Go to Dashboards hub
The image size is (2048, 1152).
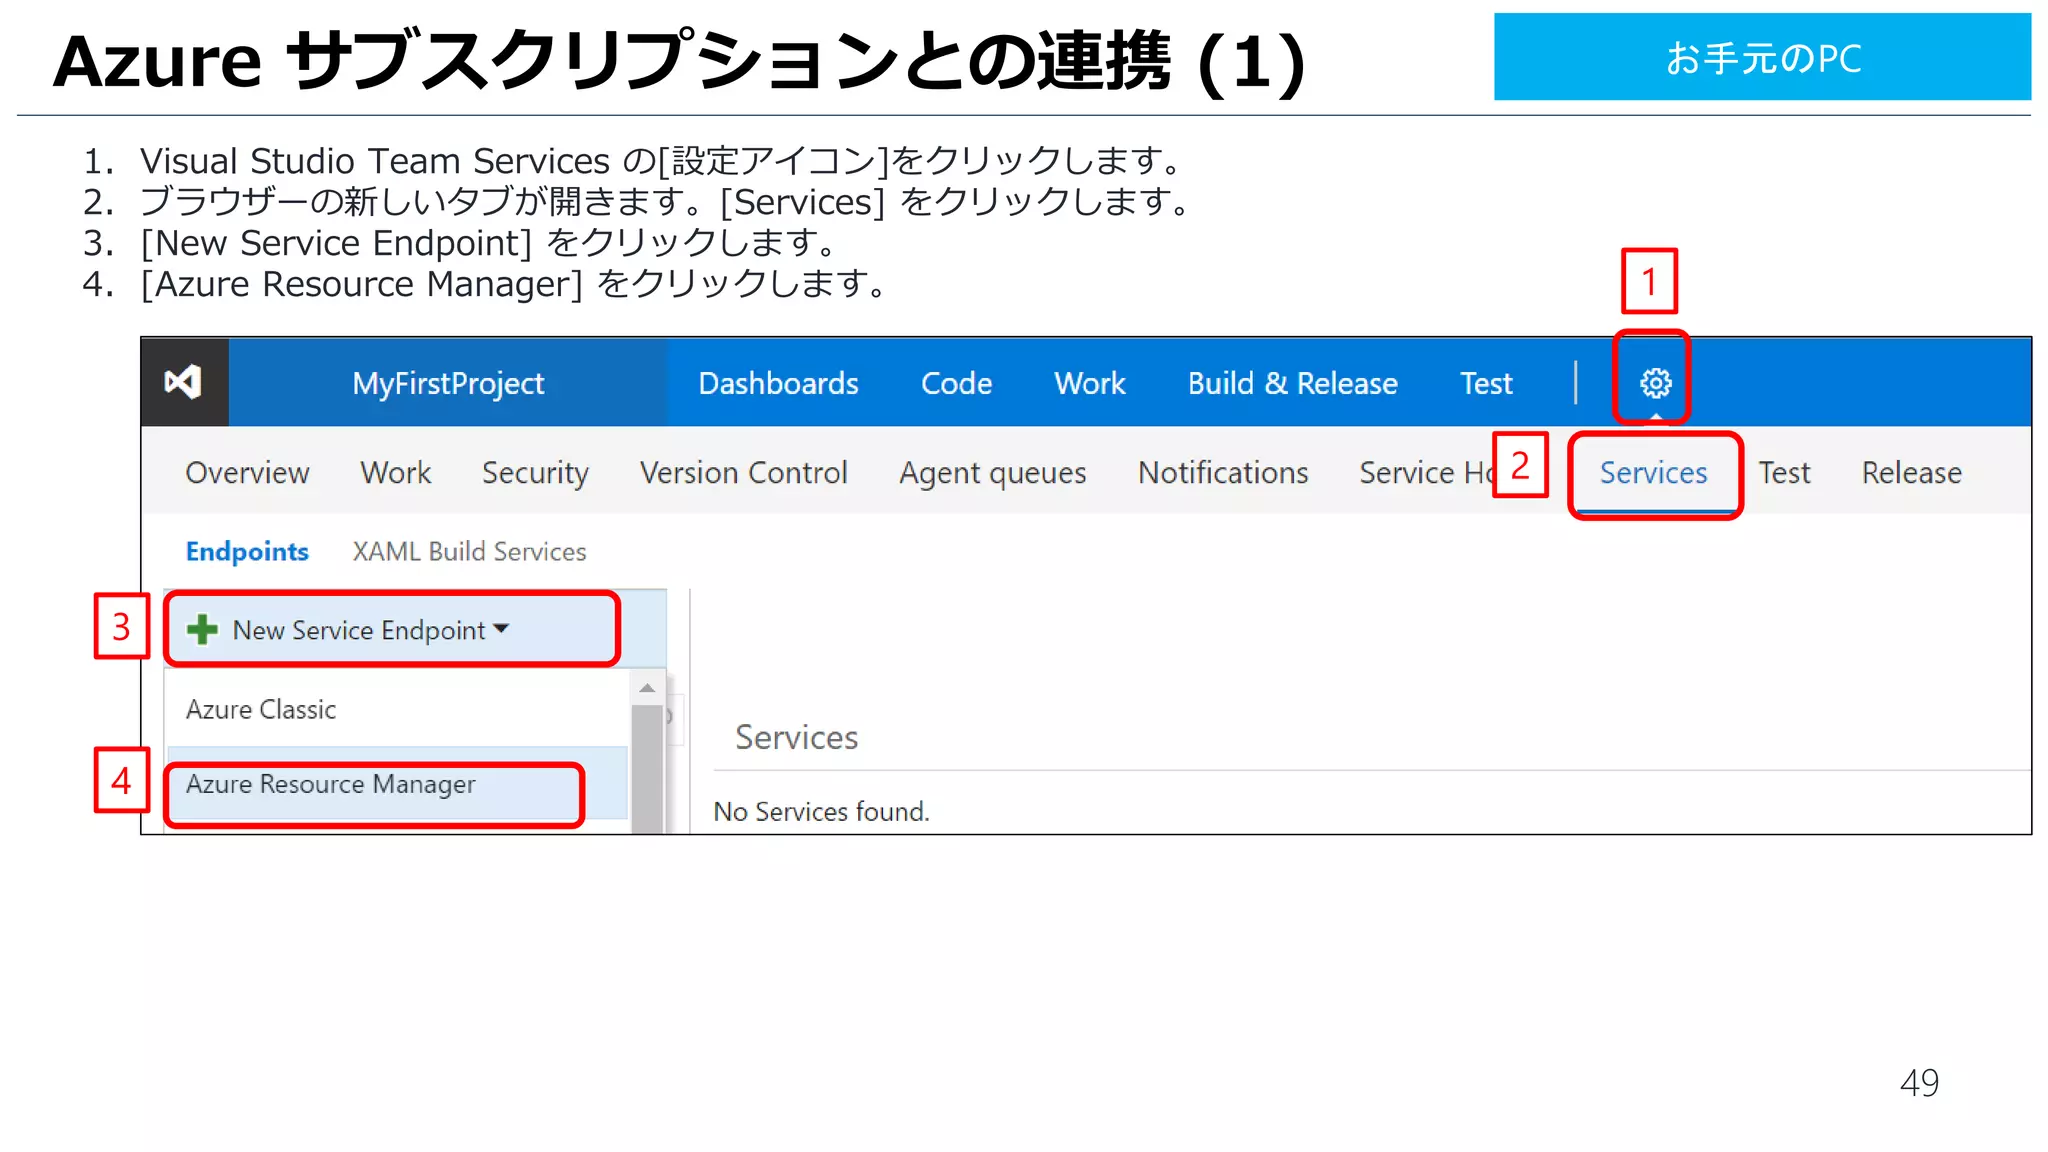pyautogui.click(x=778, y=383)
